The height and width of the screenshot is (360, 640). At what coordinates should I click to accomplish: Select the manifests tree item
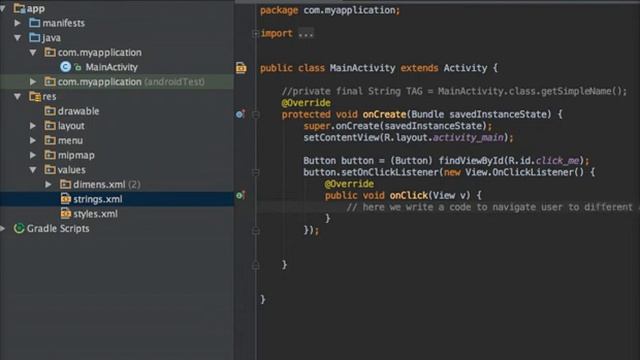64,23
